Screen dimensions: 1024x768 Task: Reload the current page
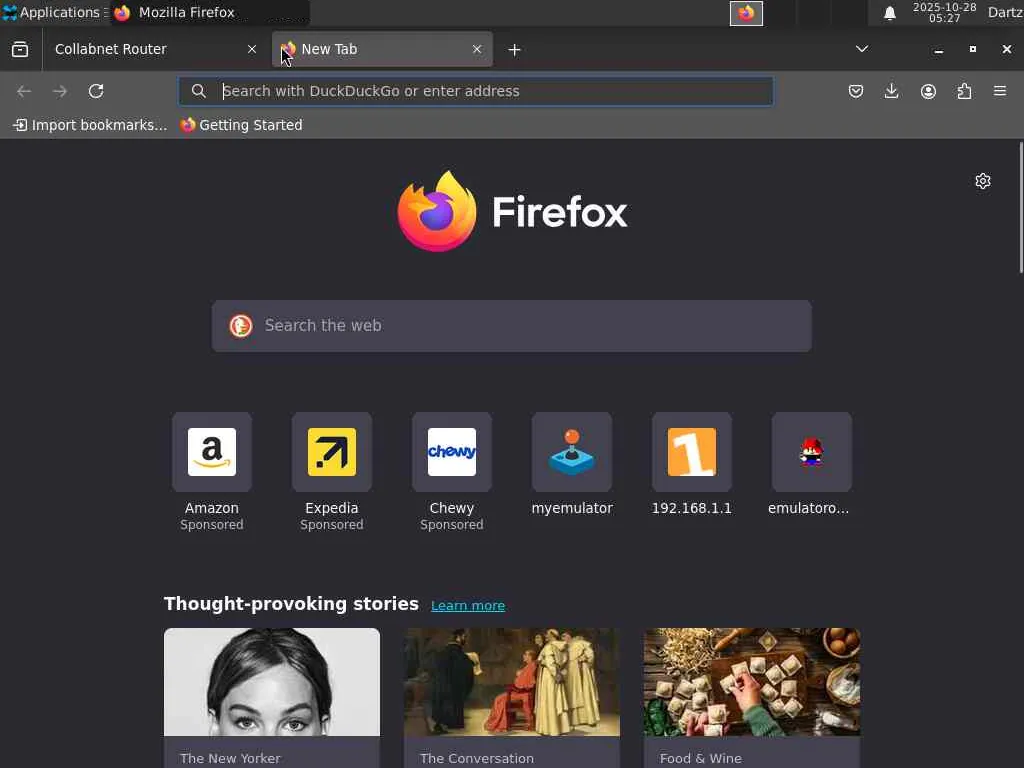(96, 91)
